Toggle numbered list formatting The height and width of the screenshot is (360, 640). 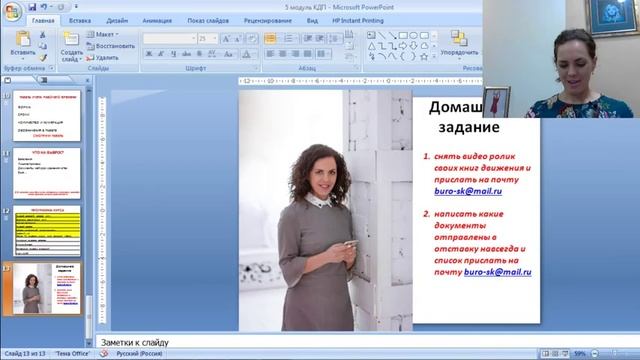[x=289, y=39]
